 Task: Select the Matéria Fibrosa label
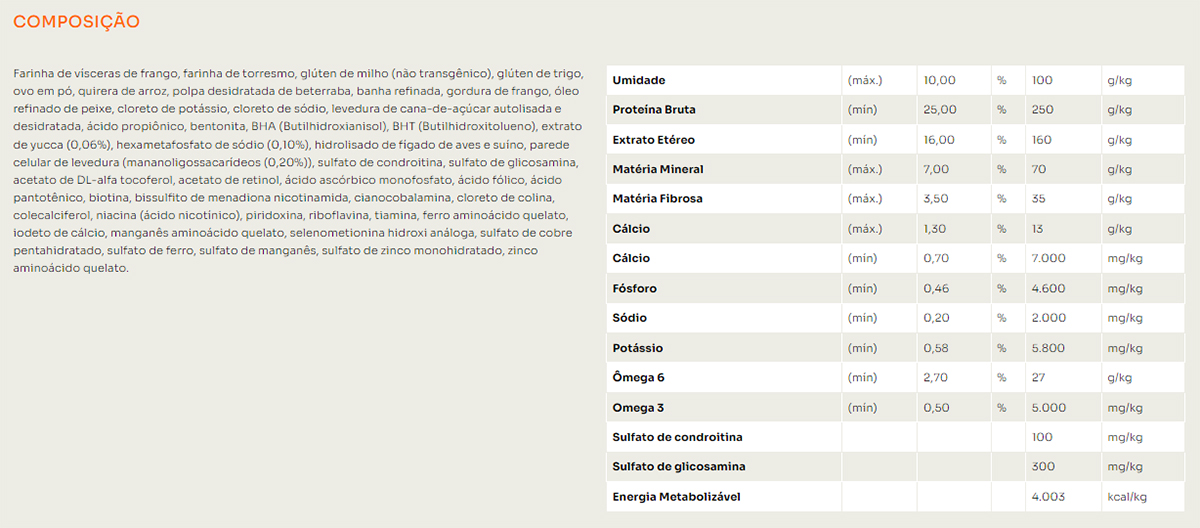[657, 199]
